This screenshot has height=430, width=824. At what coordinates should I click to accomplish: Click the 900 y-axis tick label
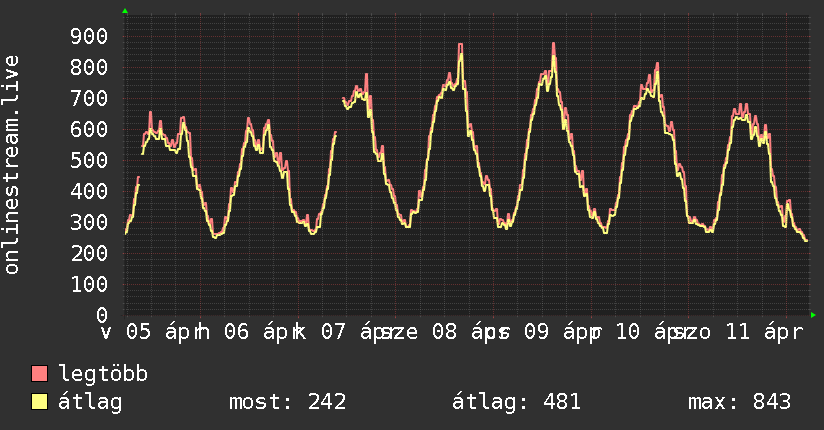coord(89,37)
